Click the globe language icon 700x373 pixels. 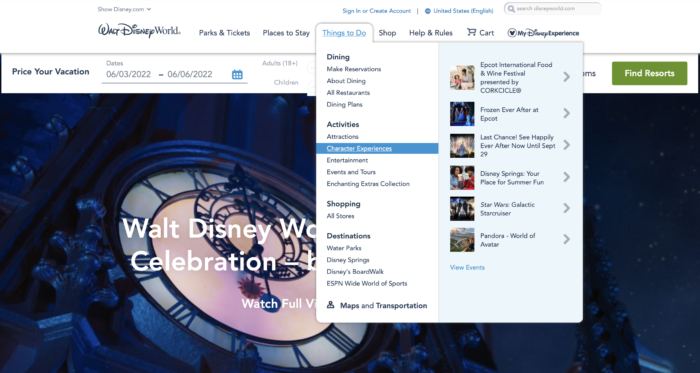428,11
